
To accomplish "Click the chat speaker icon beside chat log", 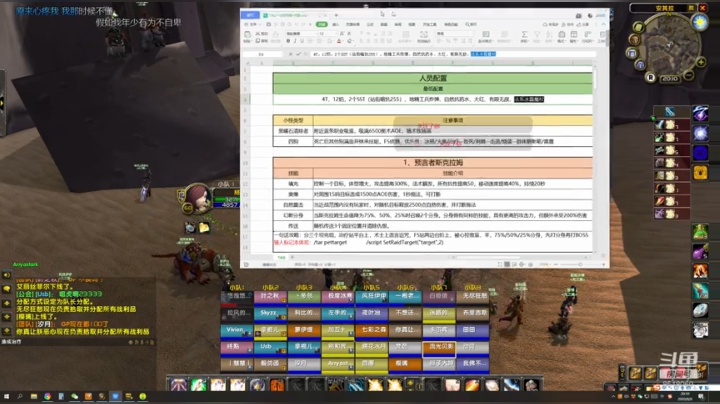I will (x=6, y=275).
